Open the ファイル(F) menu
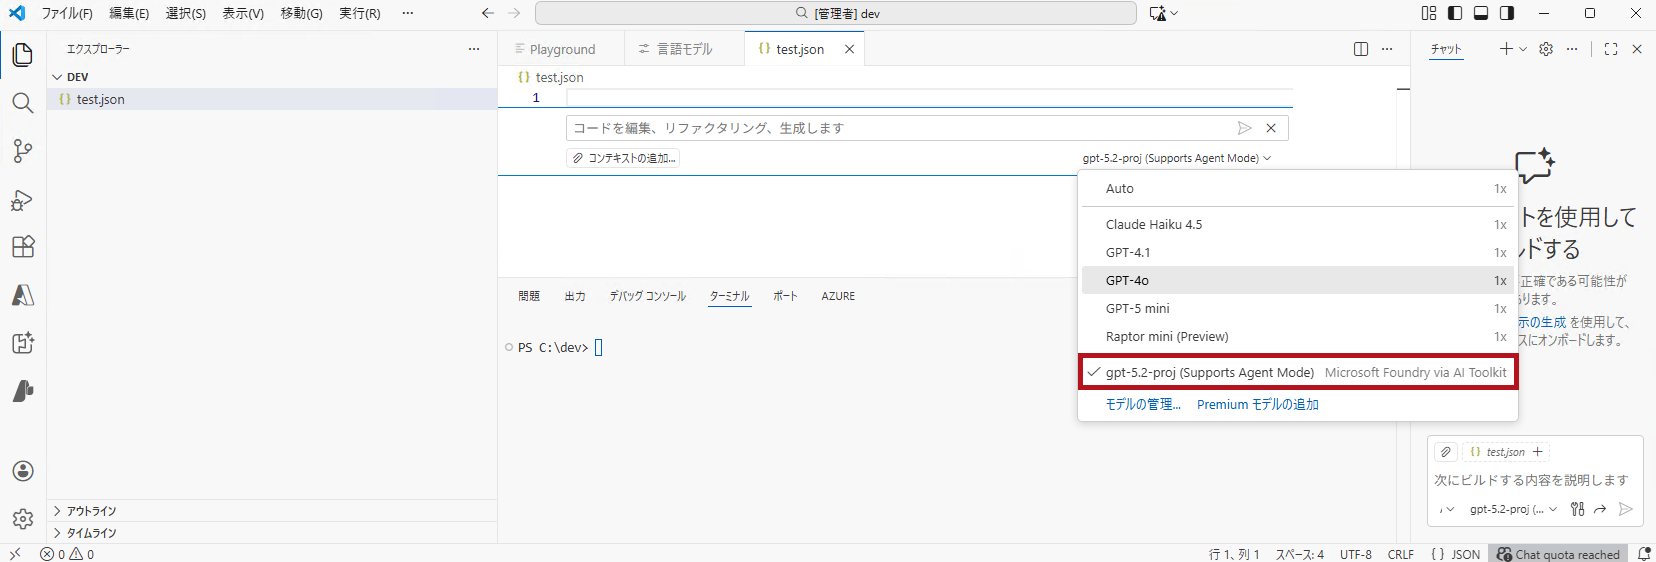 point(67,13)
